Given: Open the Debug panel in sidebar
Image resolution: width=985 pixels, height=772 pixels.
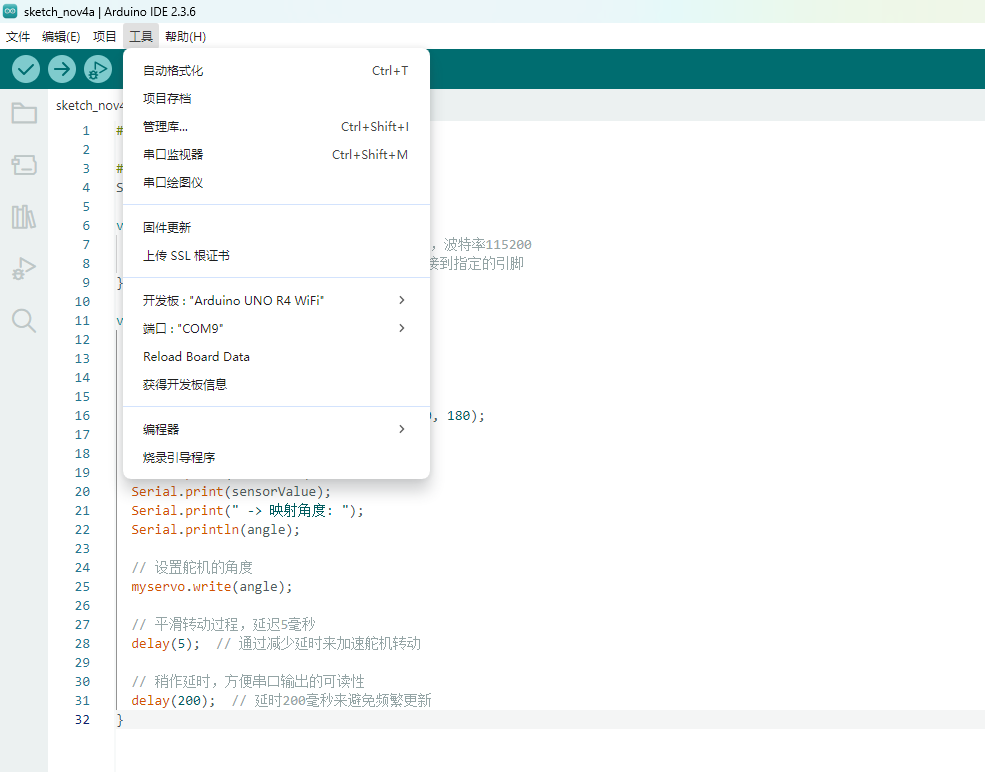Looking at the screenshot, I should click(24, 269).
